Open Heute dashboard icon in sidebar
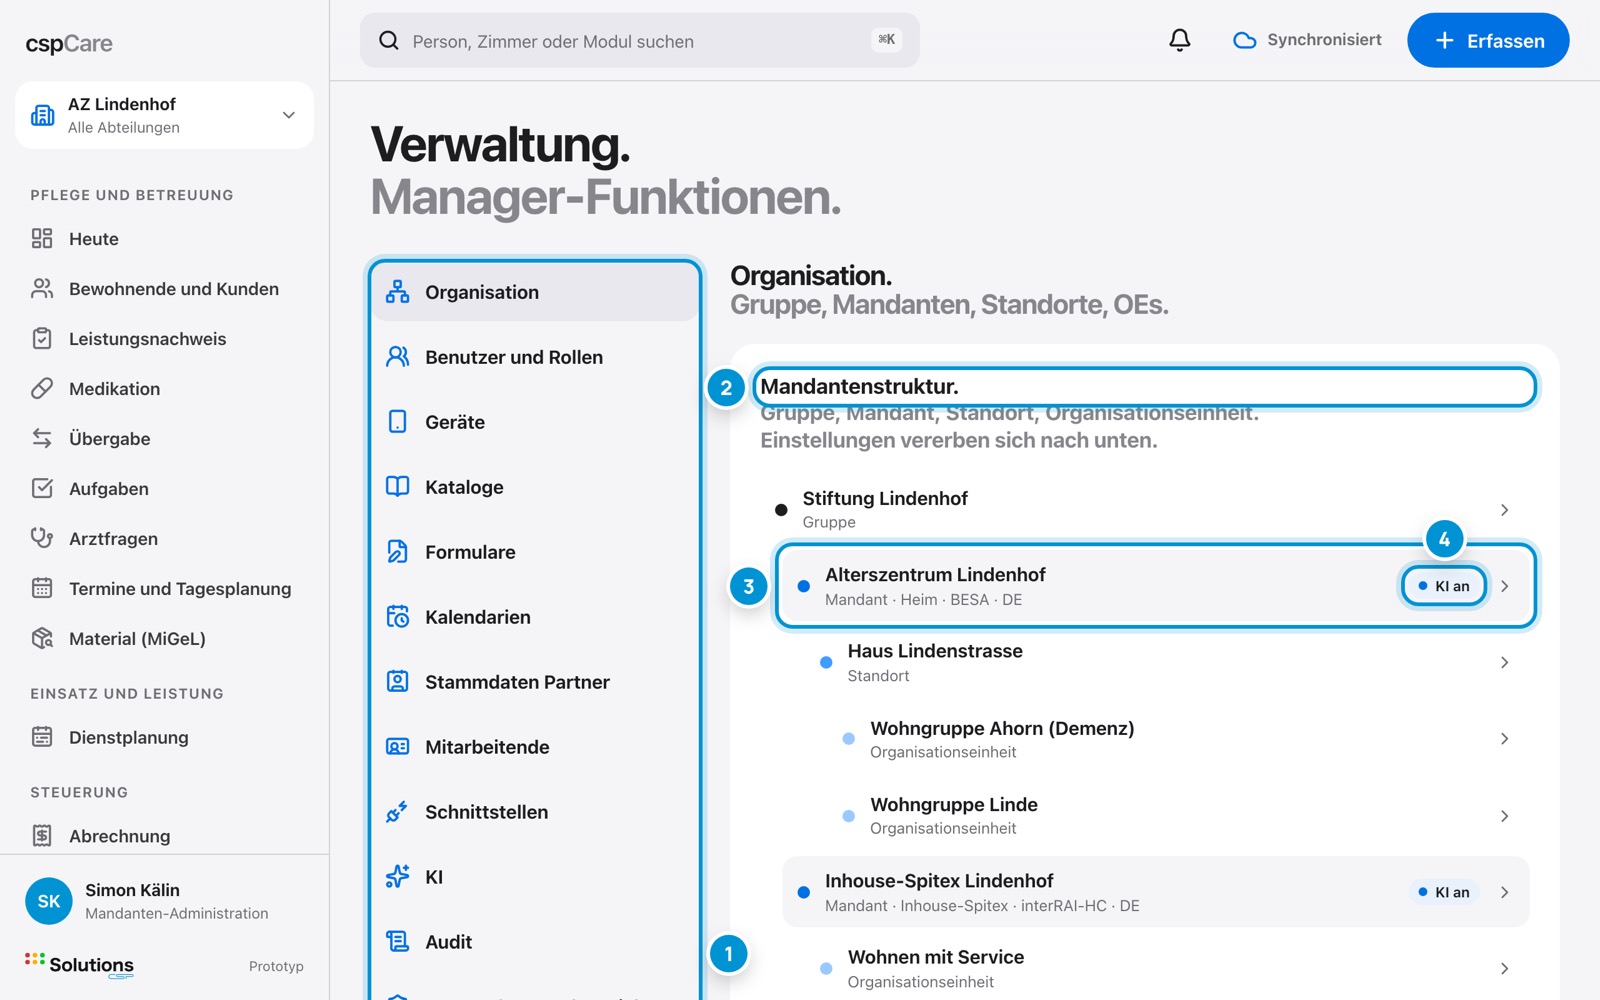This screenshot has width=1600, height=1000. [x=42, y=238]
